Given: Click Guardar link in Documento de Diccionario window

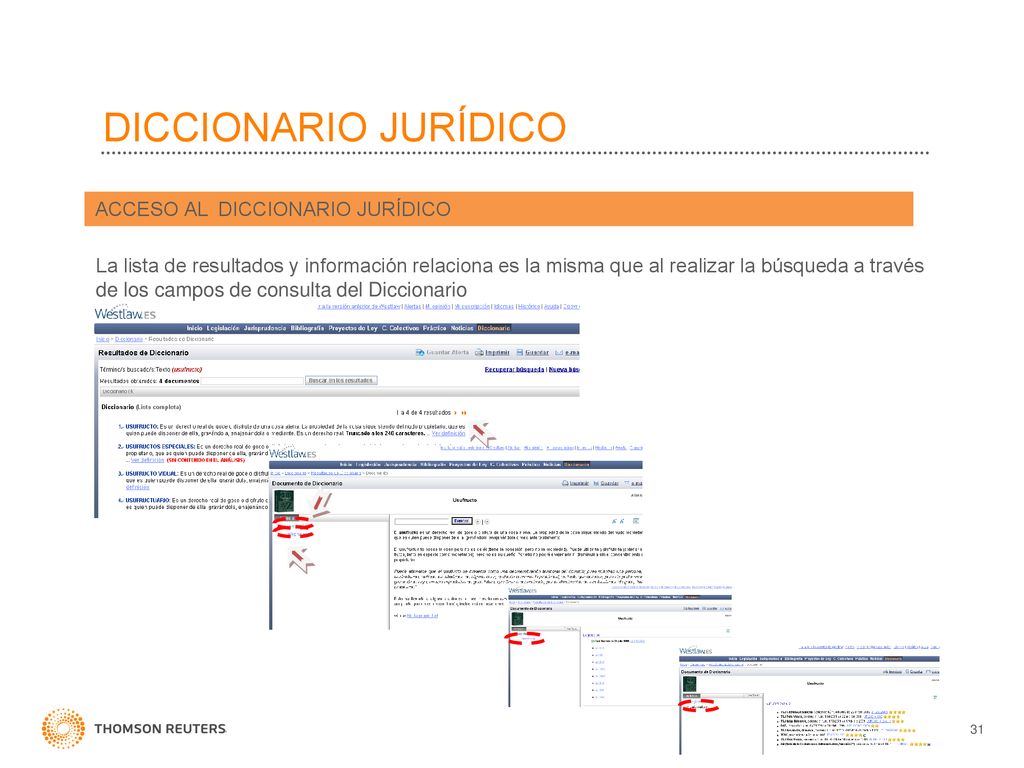Looking at the screenshot, I should click(609, 483).
